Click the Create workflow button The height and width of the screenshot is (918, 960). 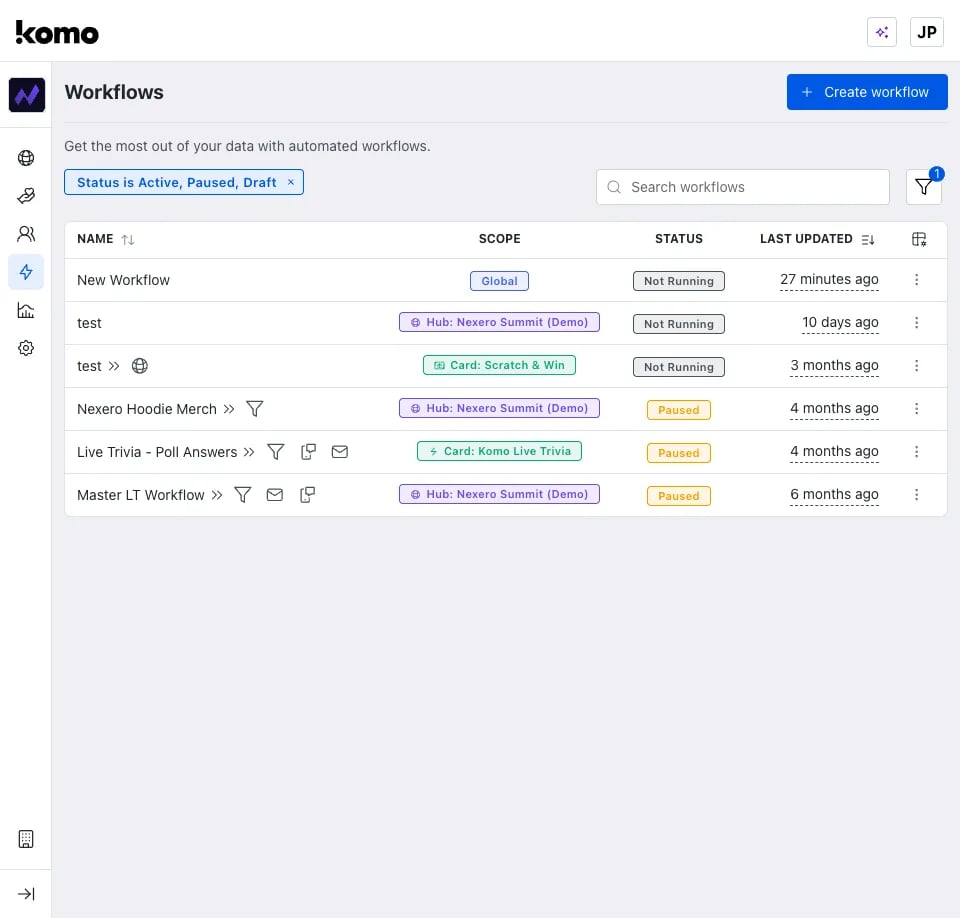pyautogui.click(x=867, y=92)
